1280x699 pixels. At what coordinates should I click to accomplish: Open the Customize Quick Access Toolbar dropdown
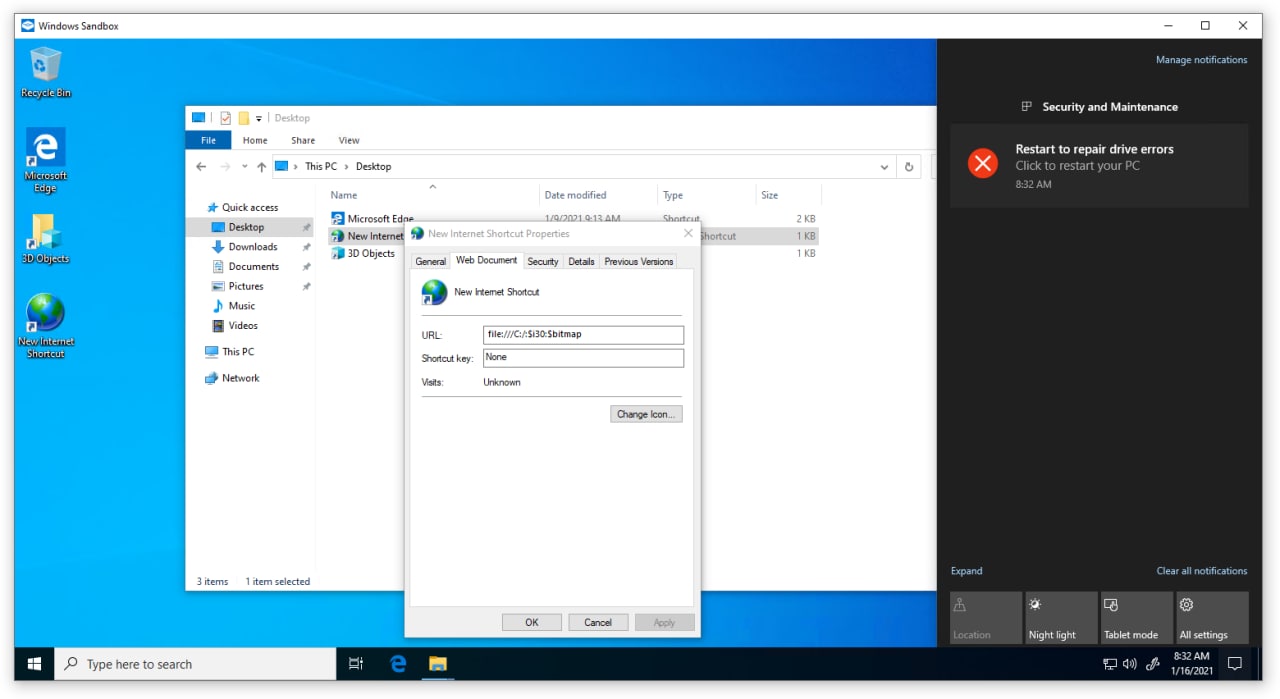click(x=259, y=118)
